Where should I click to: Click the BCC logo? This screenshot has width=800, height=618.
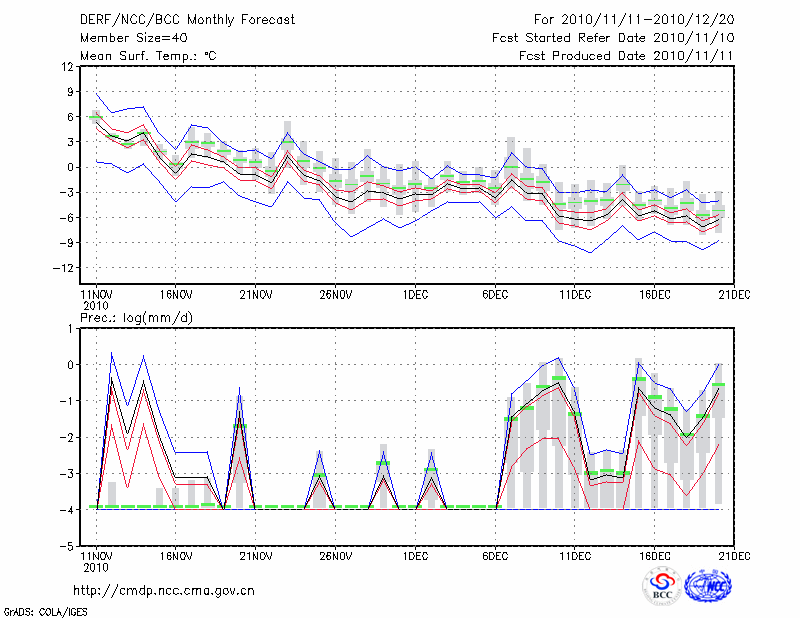pos(661,588)
